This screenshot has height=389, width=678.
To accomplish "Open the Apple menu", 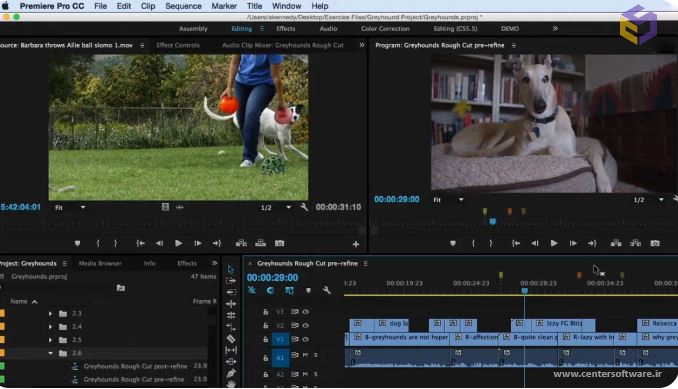I will (x=6, y=6).
